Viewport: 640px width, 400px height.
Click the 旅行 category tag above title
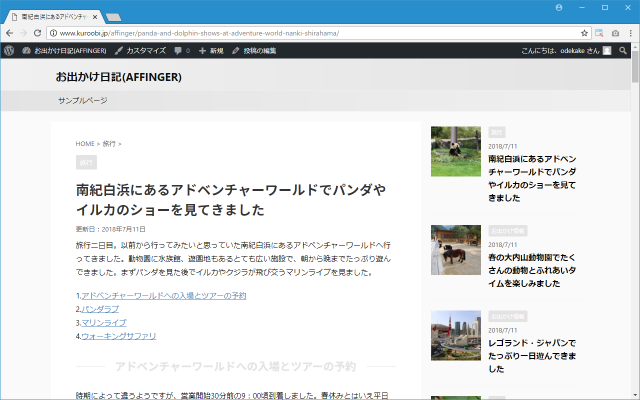(x=86, y=162)
